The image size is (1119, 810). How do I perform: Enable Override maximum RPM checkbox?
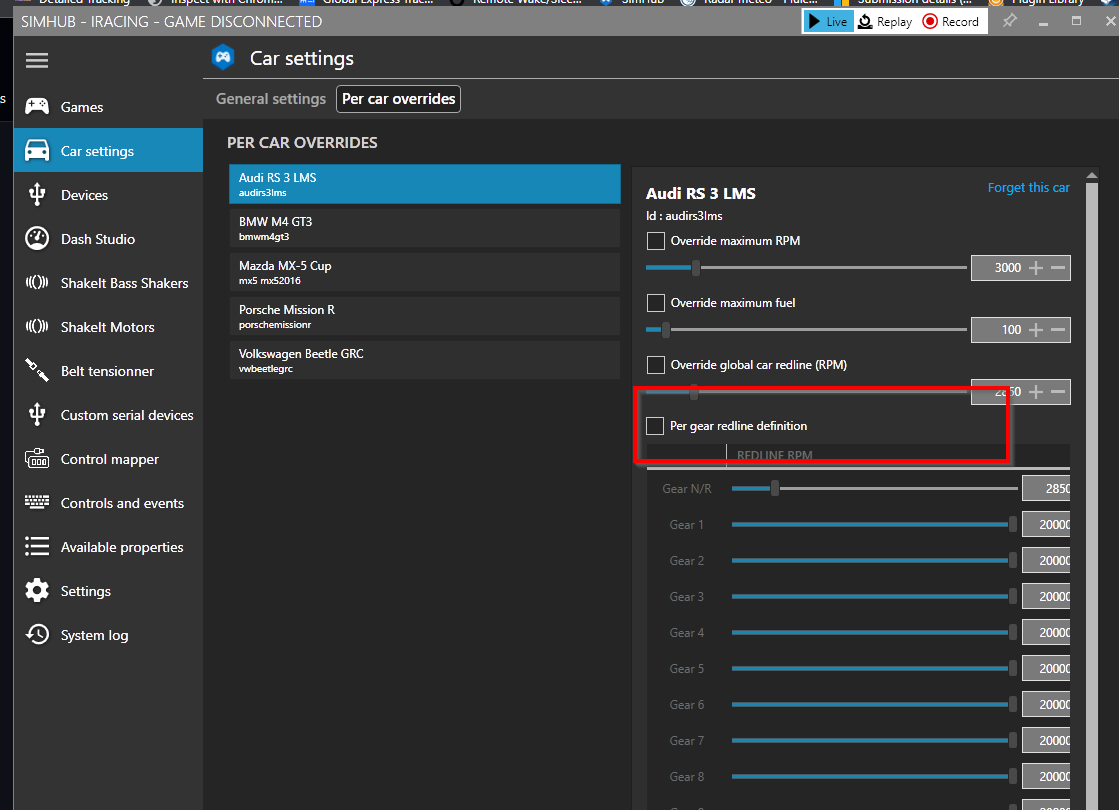[656, 241]
